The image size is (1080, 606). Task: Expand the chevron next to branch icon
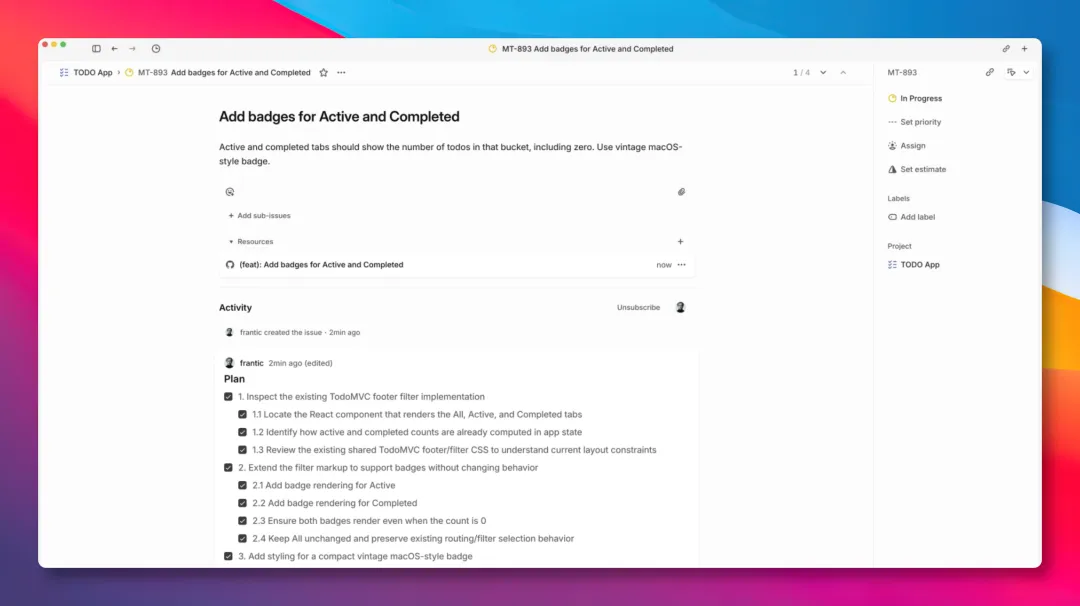1026,72
